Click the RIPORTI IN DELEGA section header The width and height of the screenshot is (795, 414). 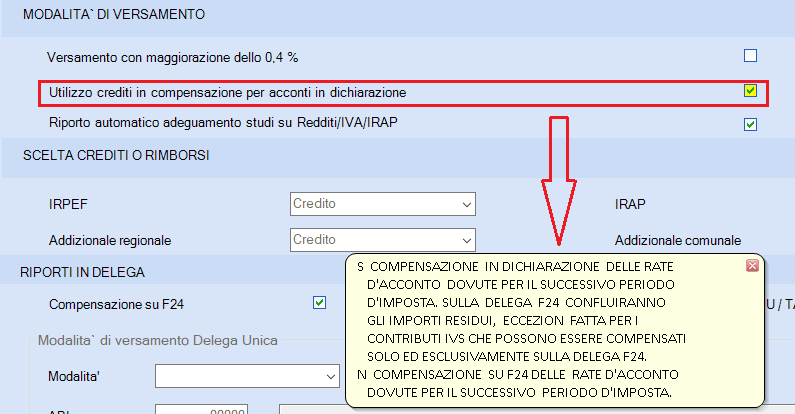[83, 273]
